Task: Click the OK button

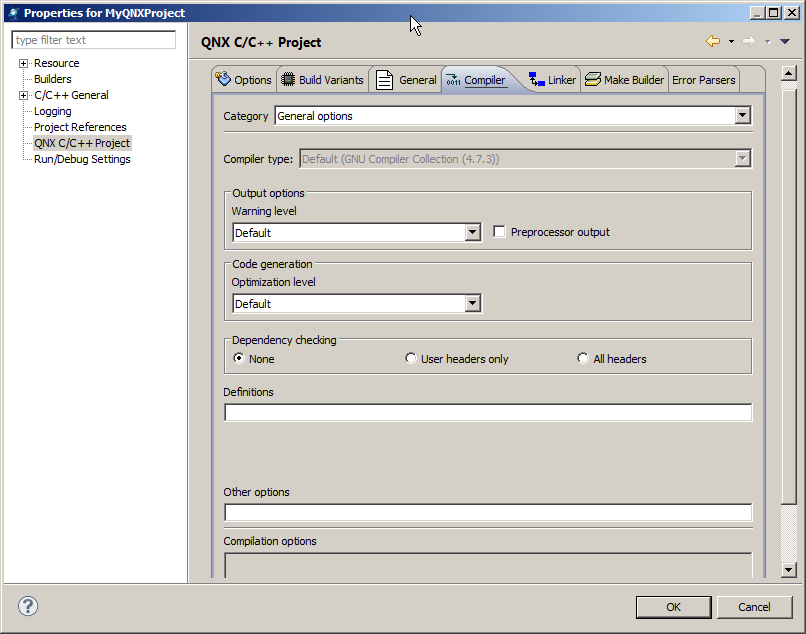Action: (673, 606)
